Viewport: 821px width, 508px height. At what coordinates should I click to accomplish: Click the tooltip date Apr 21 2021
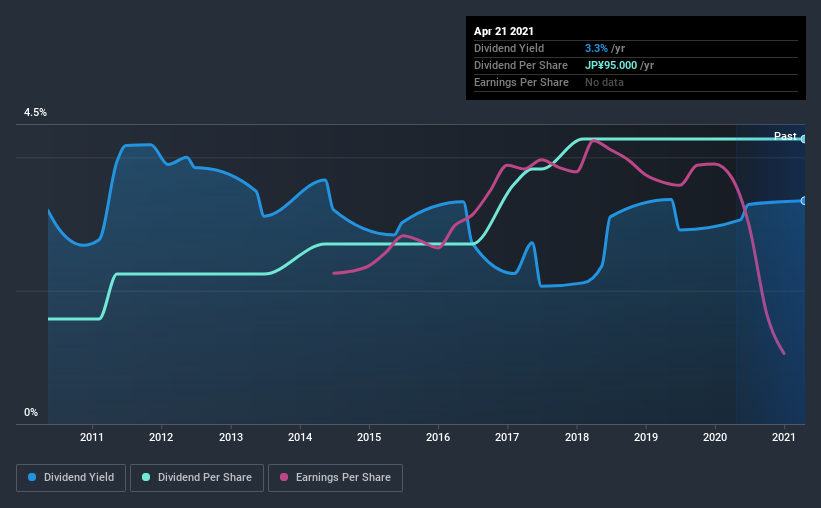[504, 31]
